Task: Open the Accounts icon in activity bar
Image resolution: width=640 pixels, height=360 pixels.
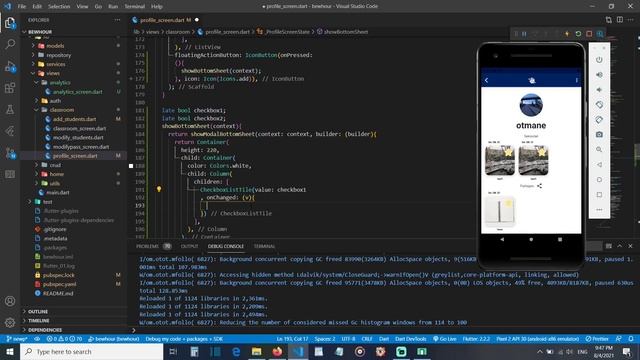Action: click(10, 301)
